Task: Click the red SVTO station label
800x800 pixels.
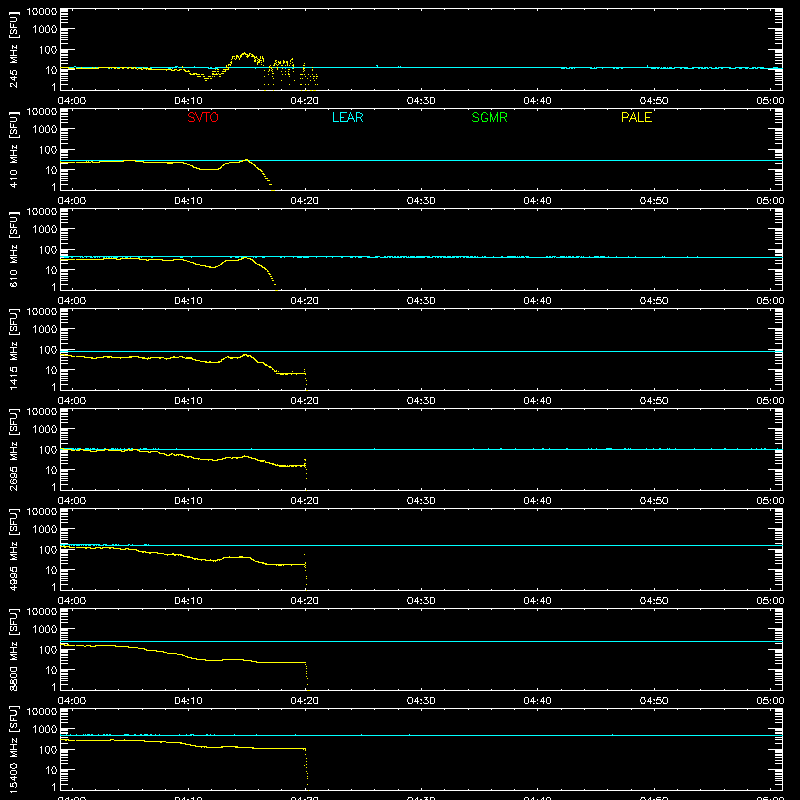Action: click(203, 117)
